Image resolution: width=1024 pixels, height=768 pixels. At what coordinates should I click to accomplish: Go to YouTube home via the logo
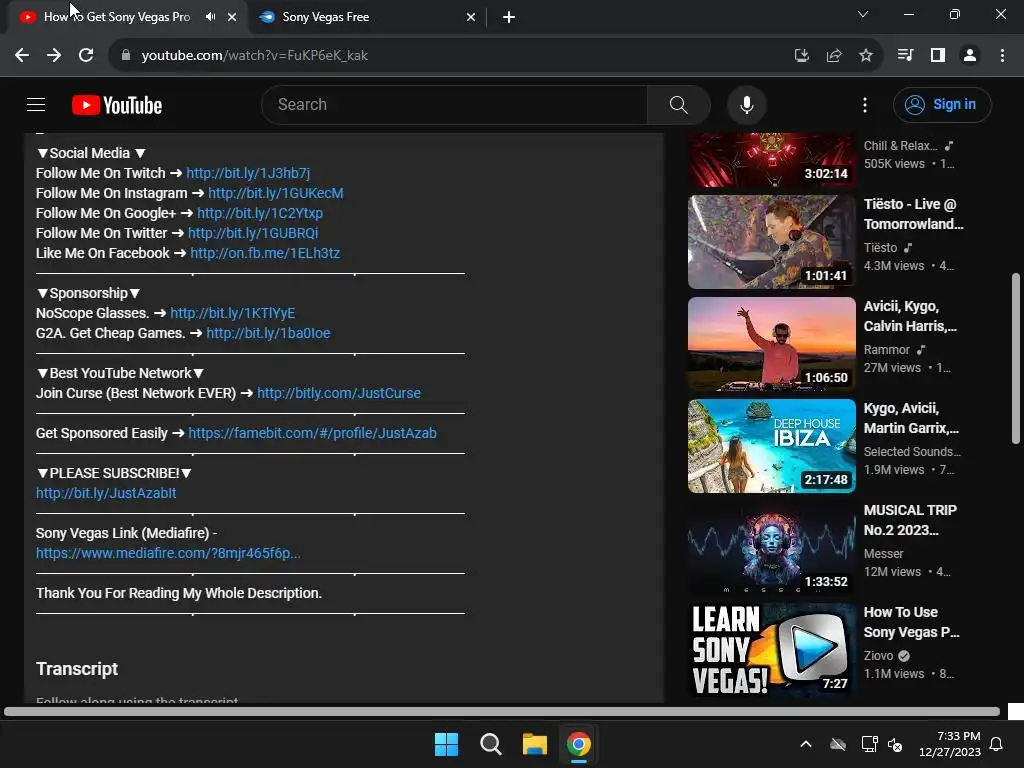[117, 105]
